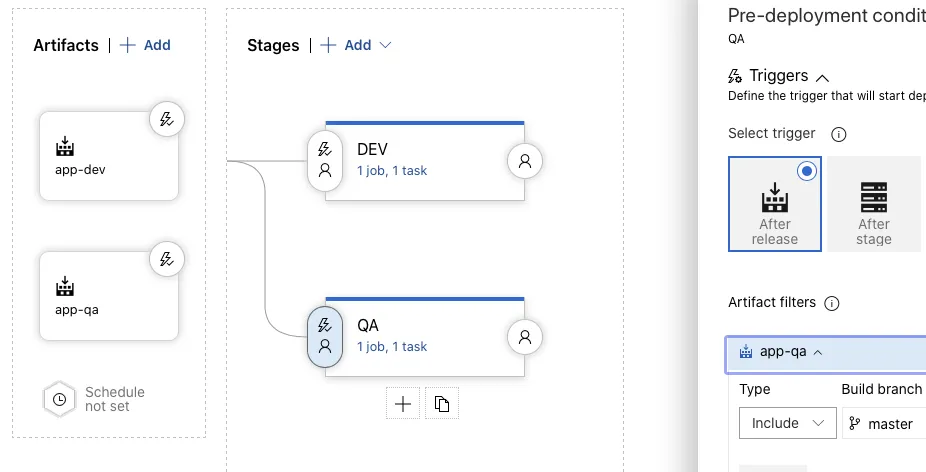The image size is (926, 472).
Task: Open the Include type dropdown
Action: coord(787,423)
